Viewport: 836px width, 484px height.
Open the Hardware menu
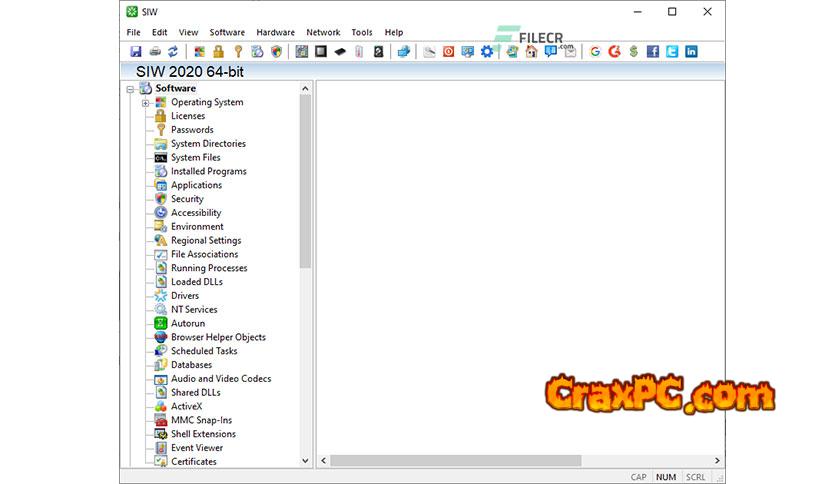275,32
